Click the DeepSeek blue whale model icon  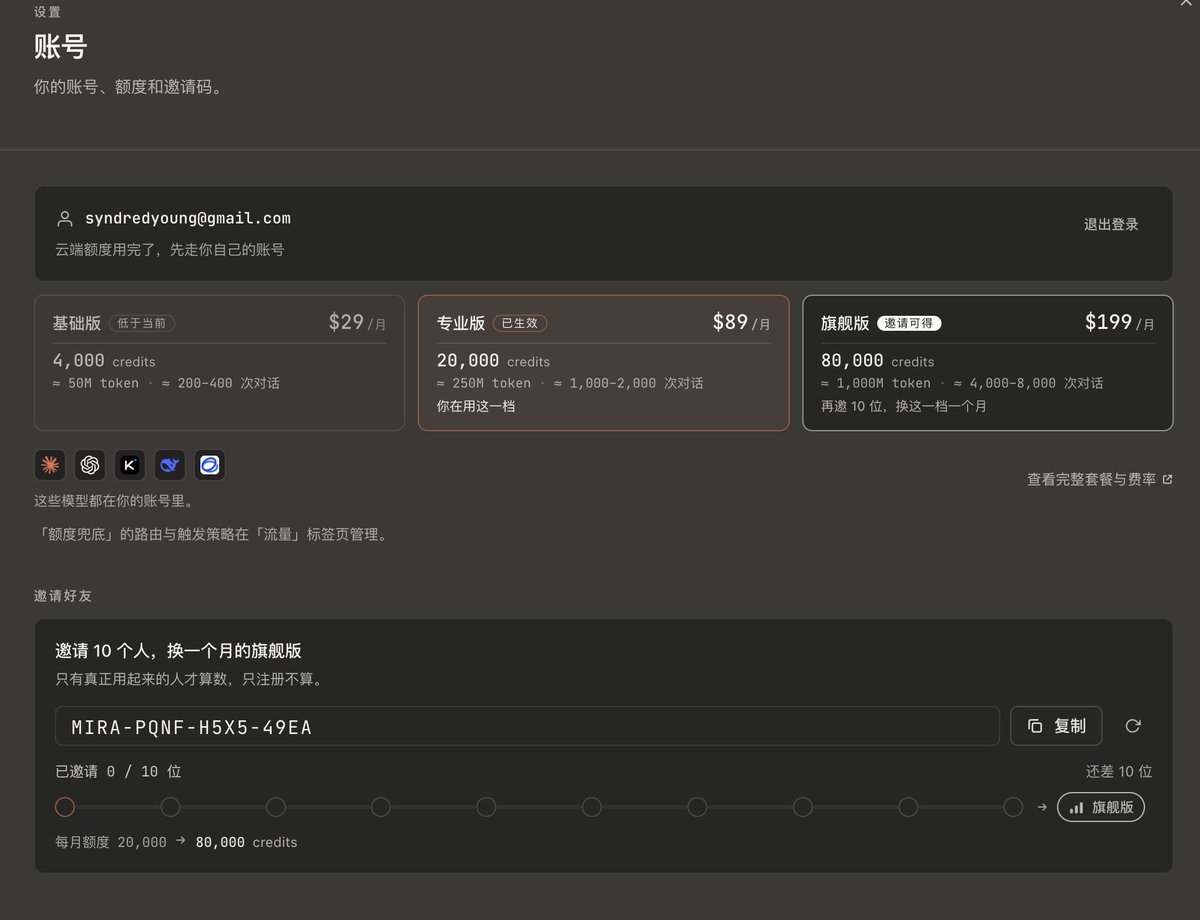coord(170,465)
